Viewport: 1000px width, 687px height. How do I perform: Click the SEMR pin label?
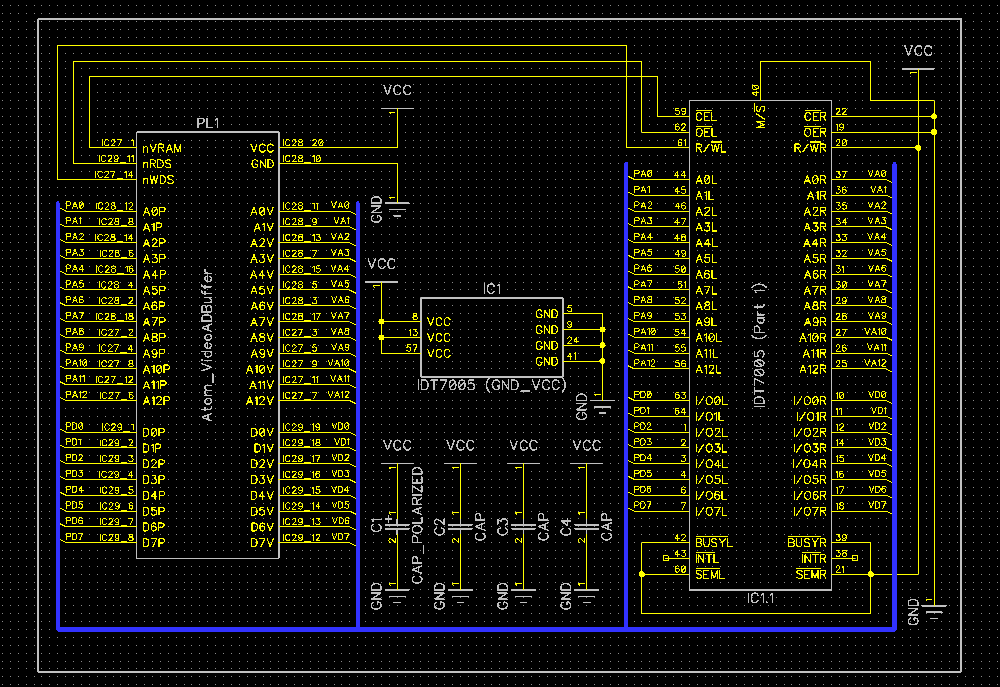click(x=811, y=575)
